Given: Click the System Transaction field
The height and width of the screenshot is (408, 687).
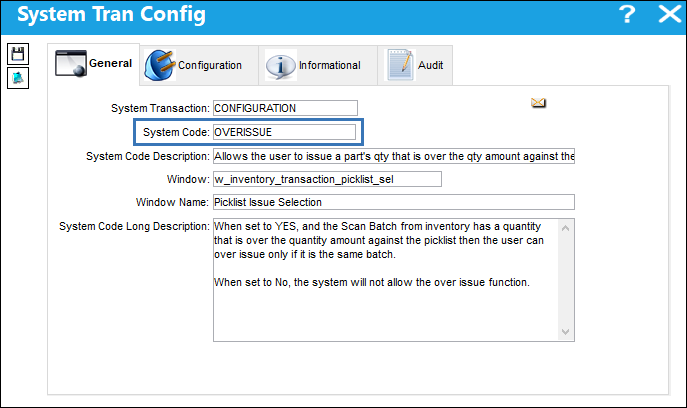Looking at the screenshot, I should click(285, 108).
